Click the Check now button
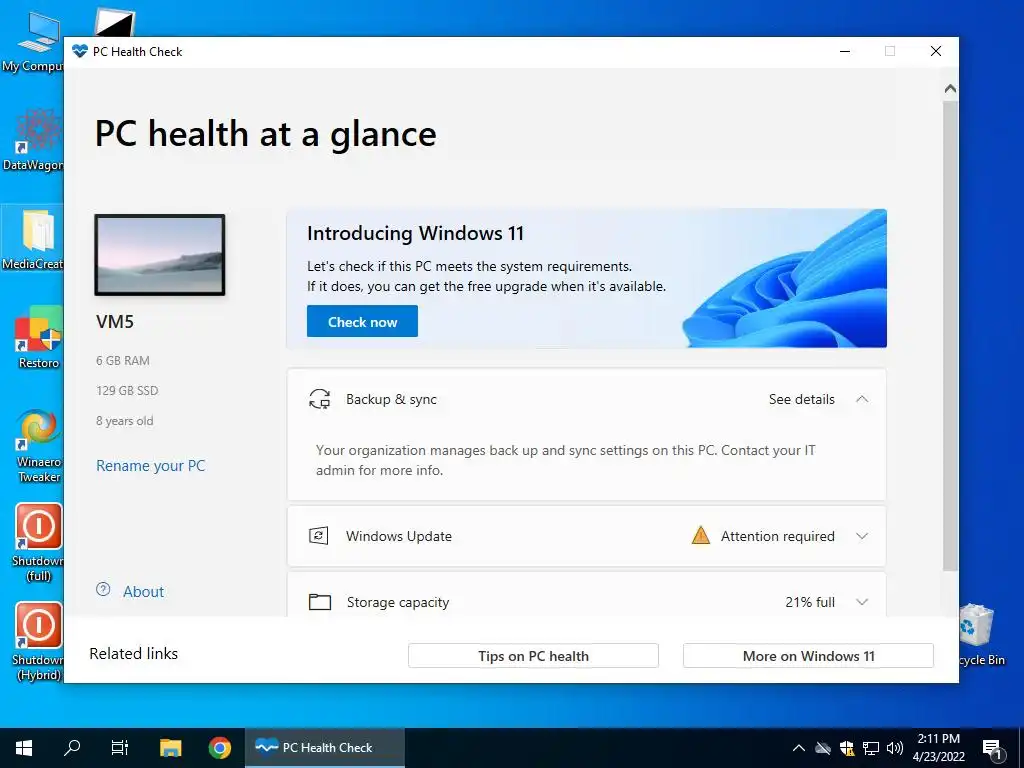Image resolution: width=1024 pixels, height=768 pixels. [x=362, y=321]
